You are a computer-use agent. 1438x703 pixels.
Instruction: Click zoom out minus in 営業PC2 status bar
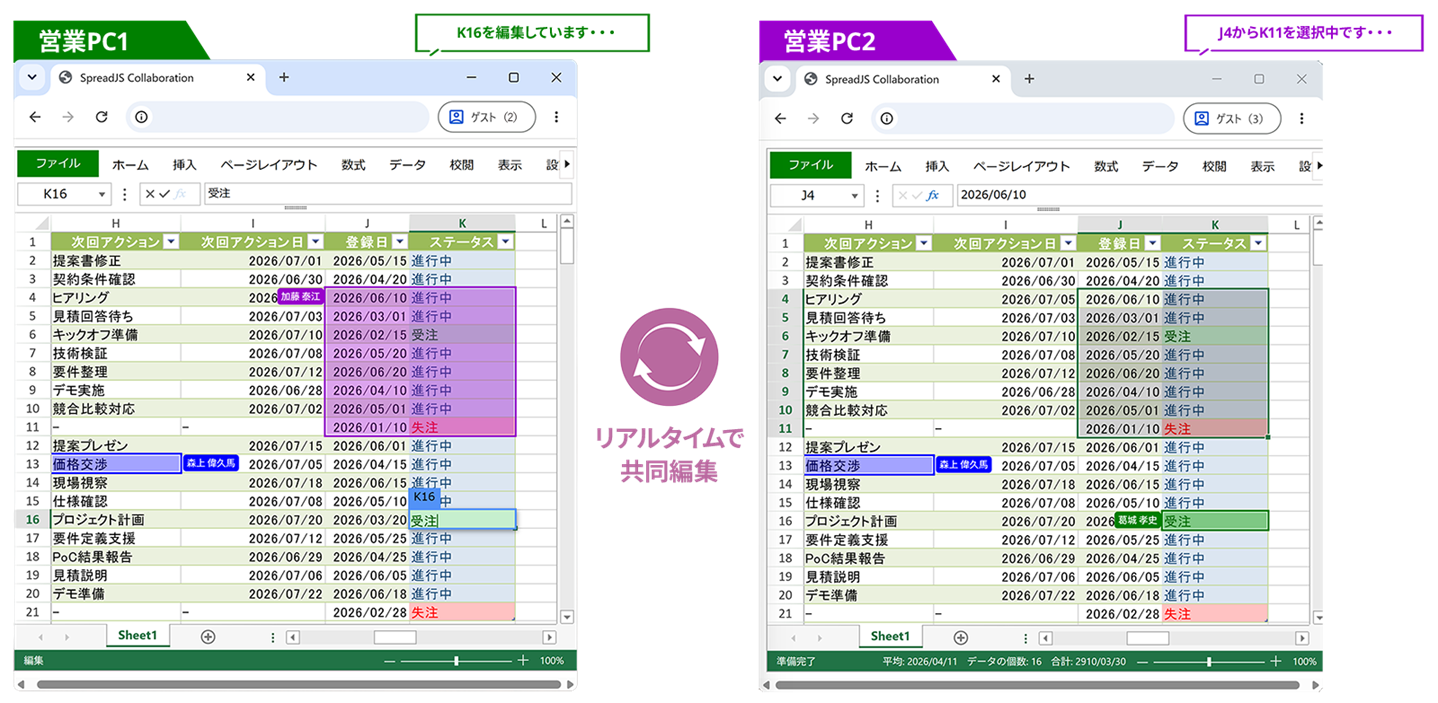(x=1142, y=661)
